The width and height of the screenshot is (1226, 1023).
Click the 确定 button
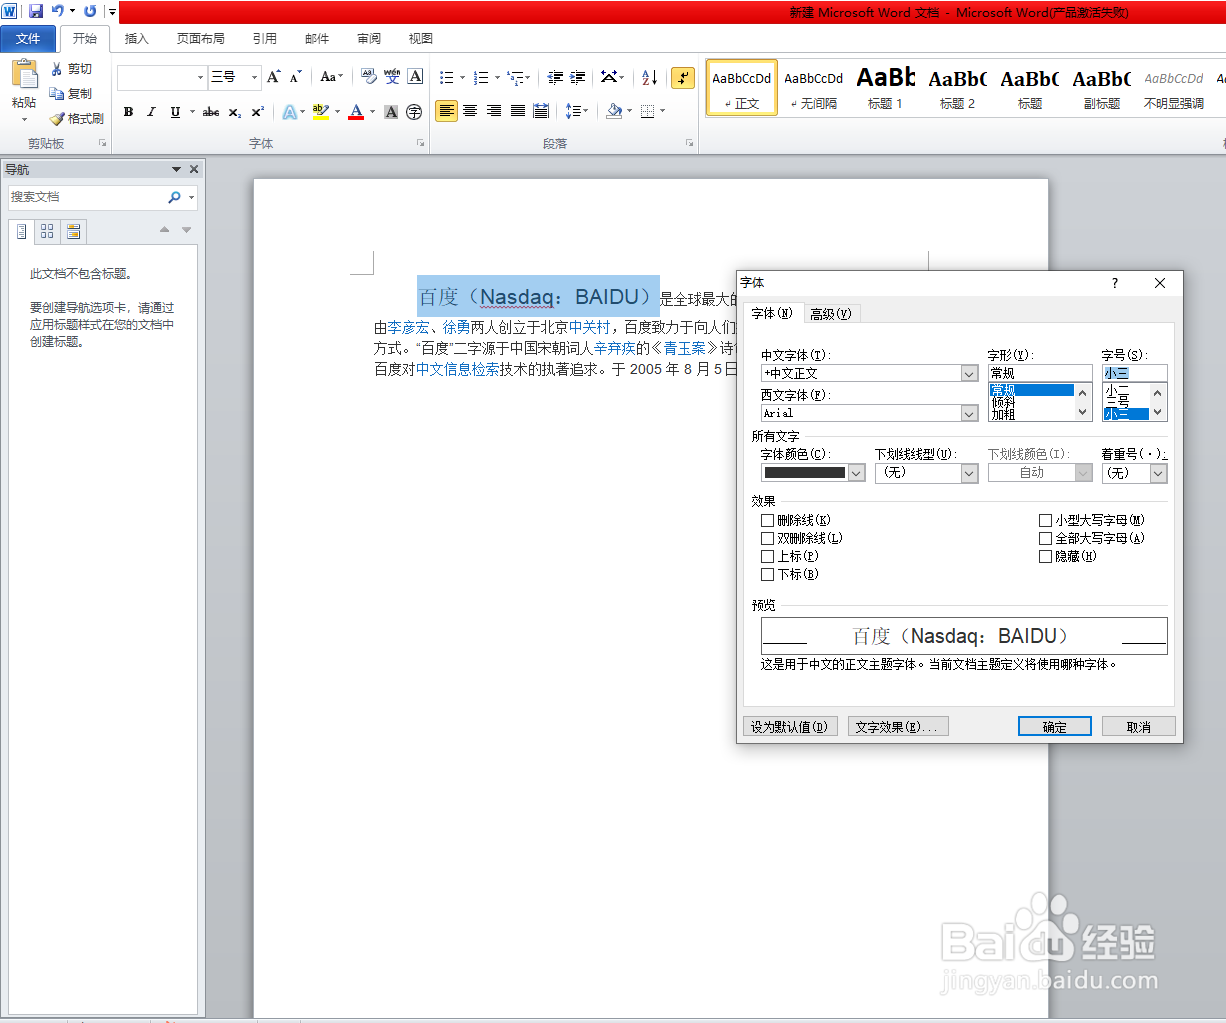tap(1054, 727)
